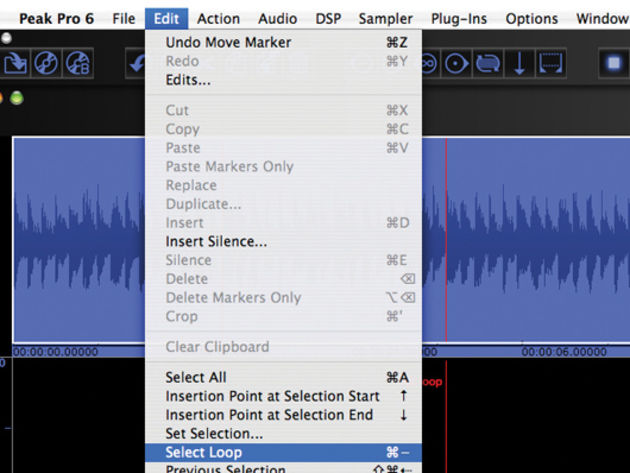The width and height of the screenshot is (630, 473).
Task: Click the circular target toolbar icon
Action: coord(456,63)
